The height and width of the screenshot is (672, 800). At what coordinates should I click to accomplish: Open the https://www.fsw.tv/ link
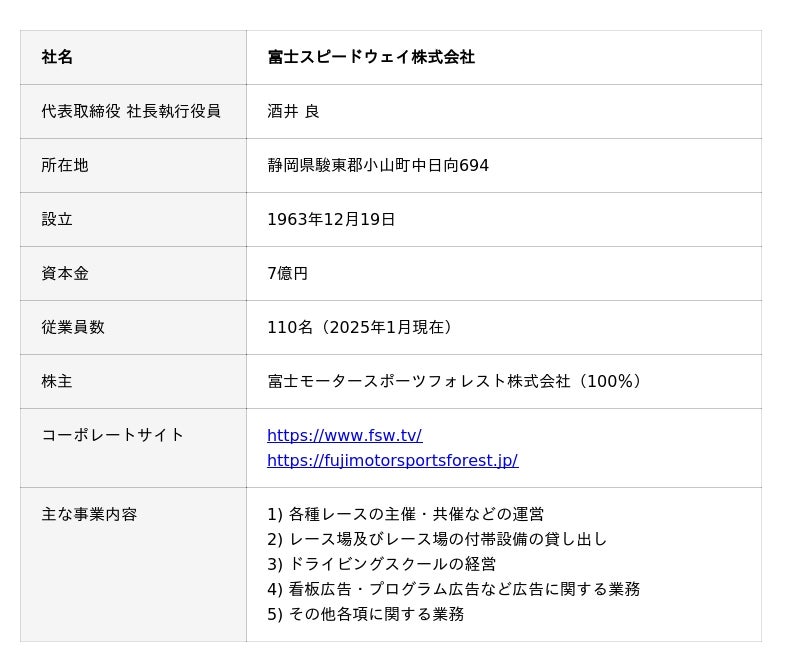(x=344, y=436)
